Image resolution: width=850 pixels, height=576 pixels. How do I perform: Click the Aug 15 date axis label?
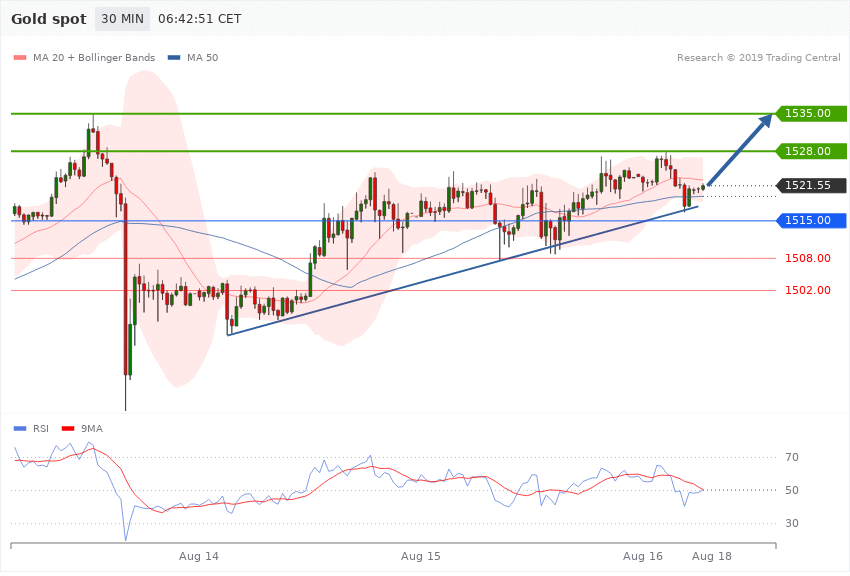[x=421, y=556]
